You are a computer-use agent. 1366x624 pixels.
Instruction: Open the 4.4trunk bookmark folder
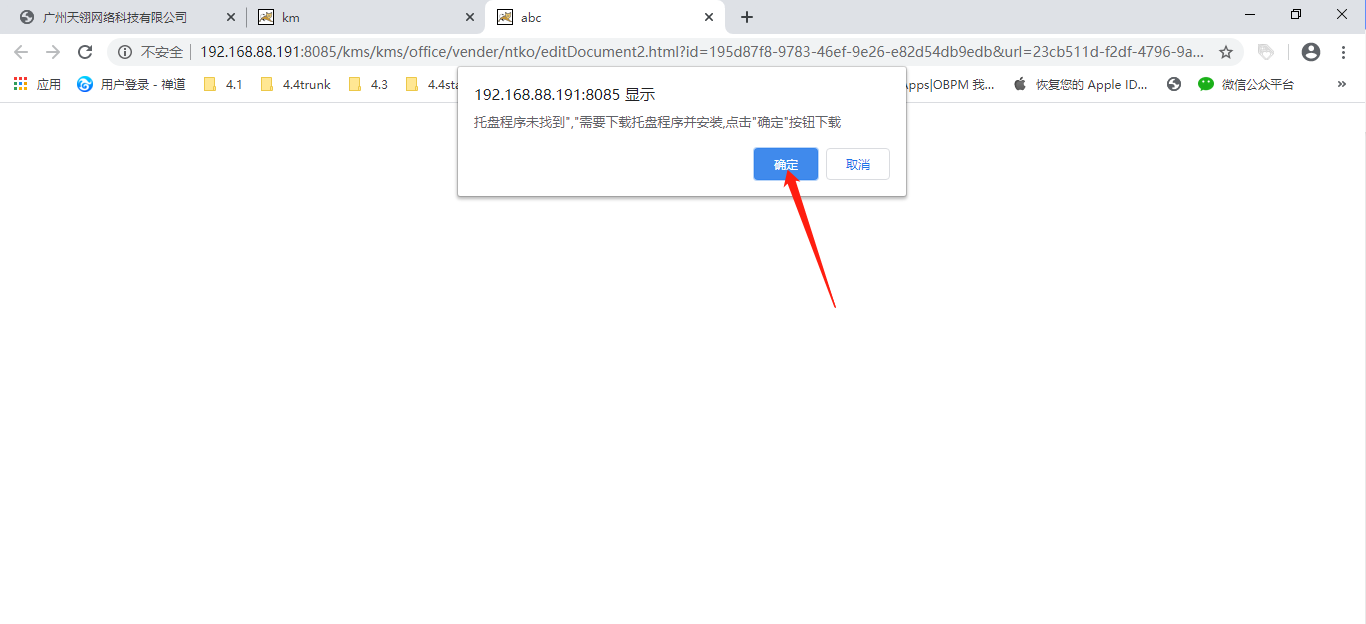[x=295, y=85]
